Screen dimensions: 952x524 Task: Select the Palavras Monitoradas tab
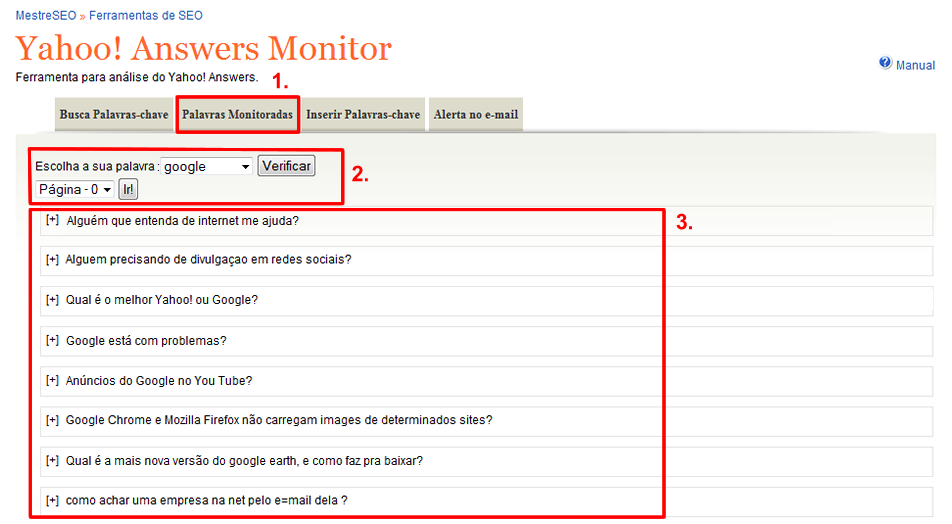pyautogui.click(x=237, y=115)
